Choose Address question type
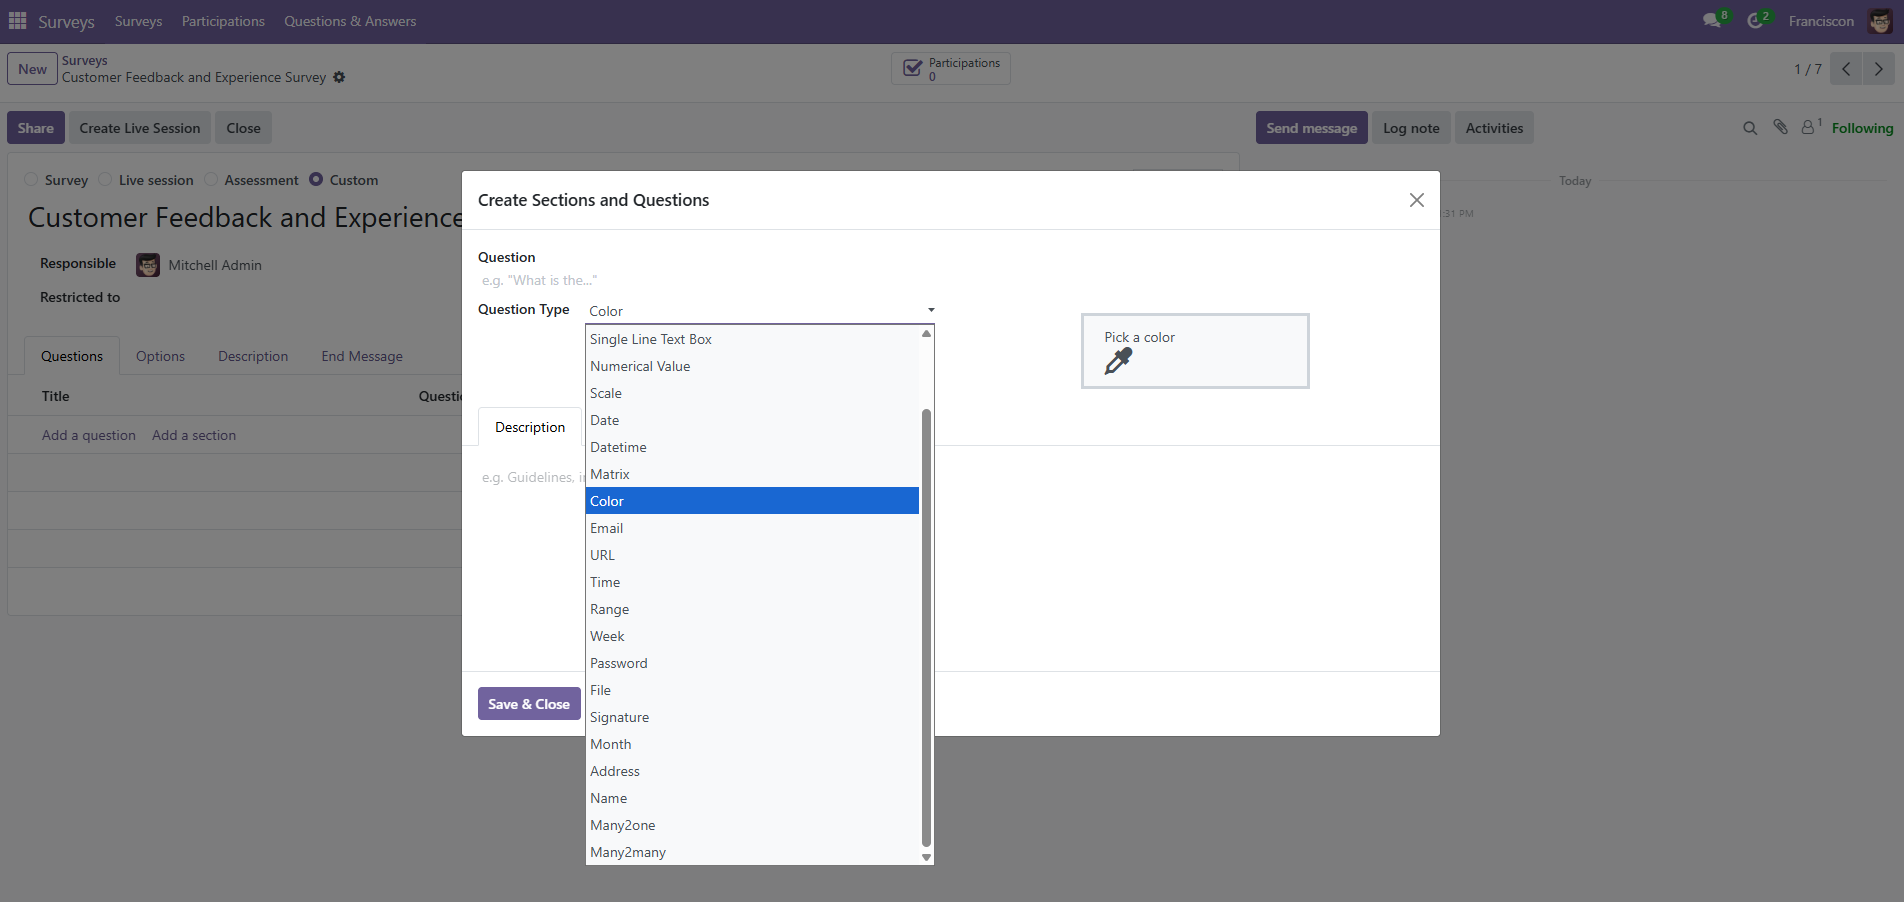Viewport: 1904px width, 902px height. [x=752, y=771]
